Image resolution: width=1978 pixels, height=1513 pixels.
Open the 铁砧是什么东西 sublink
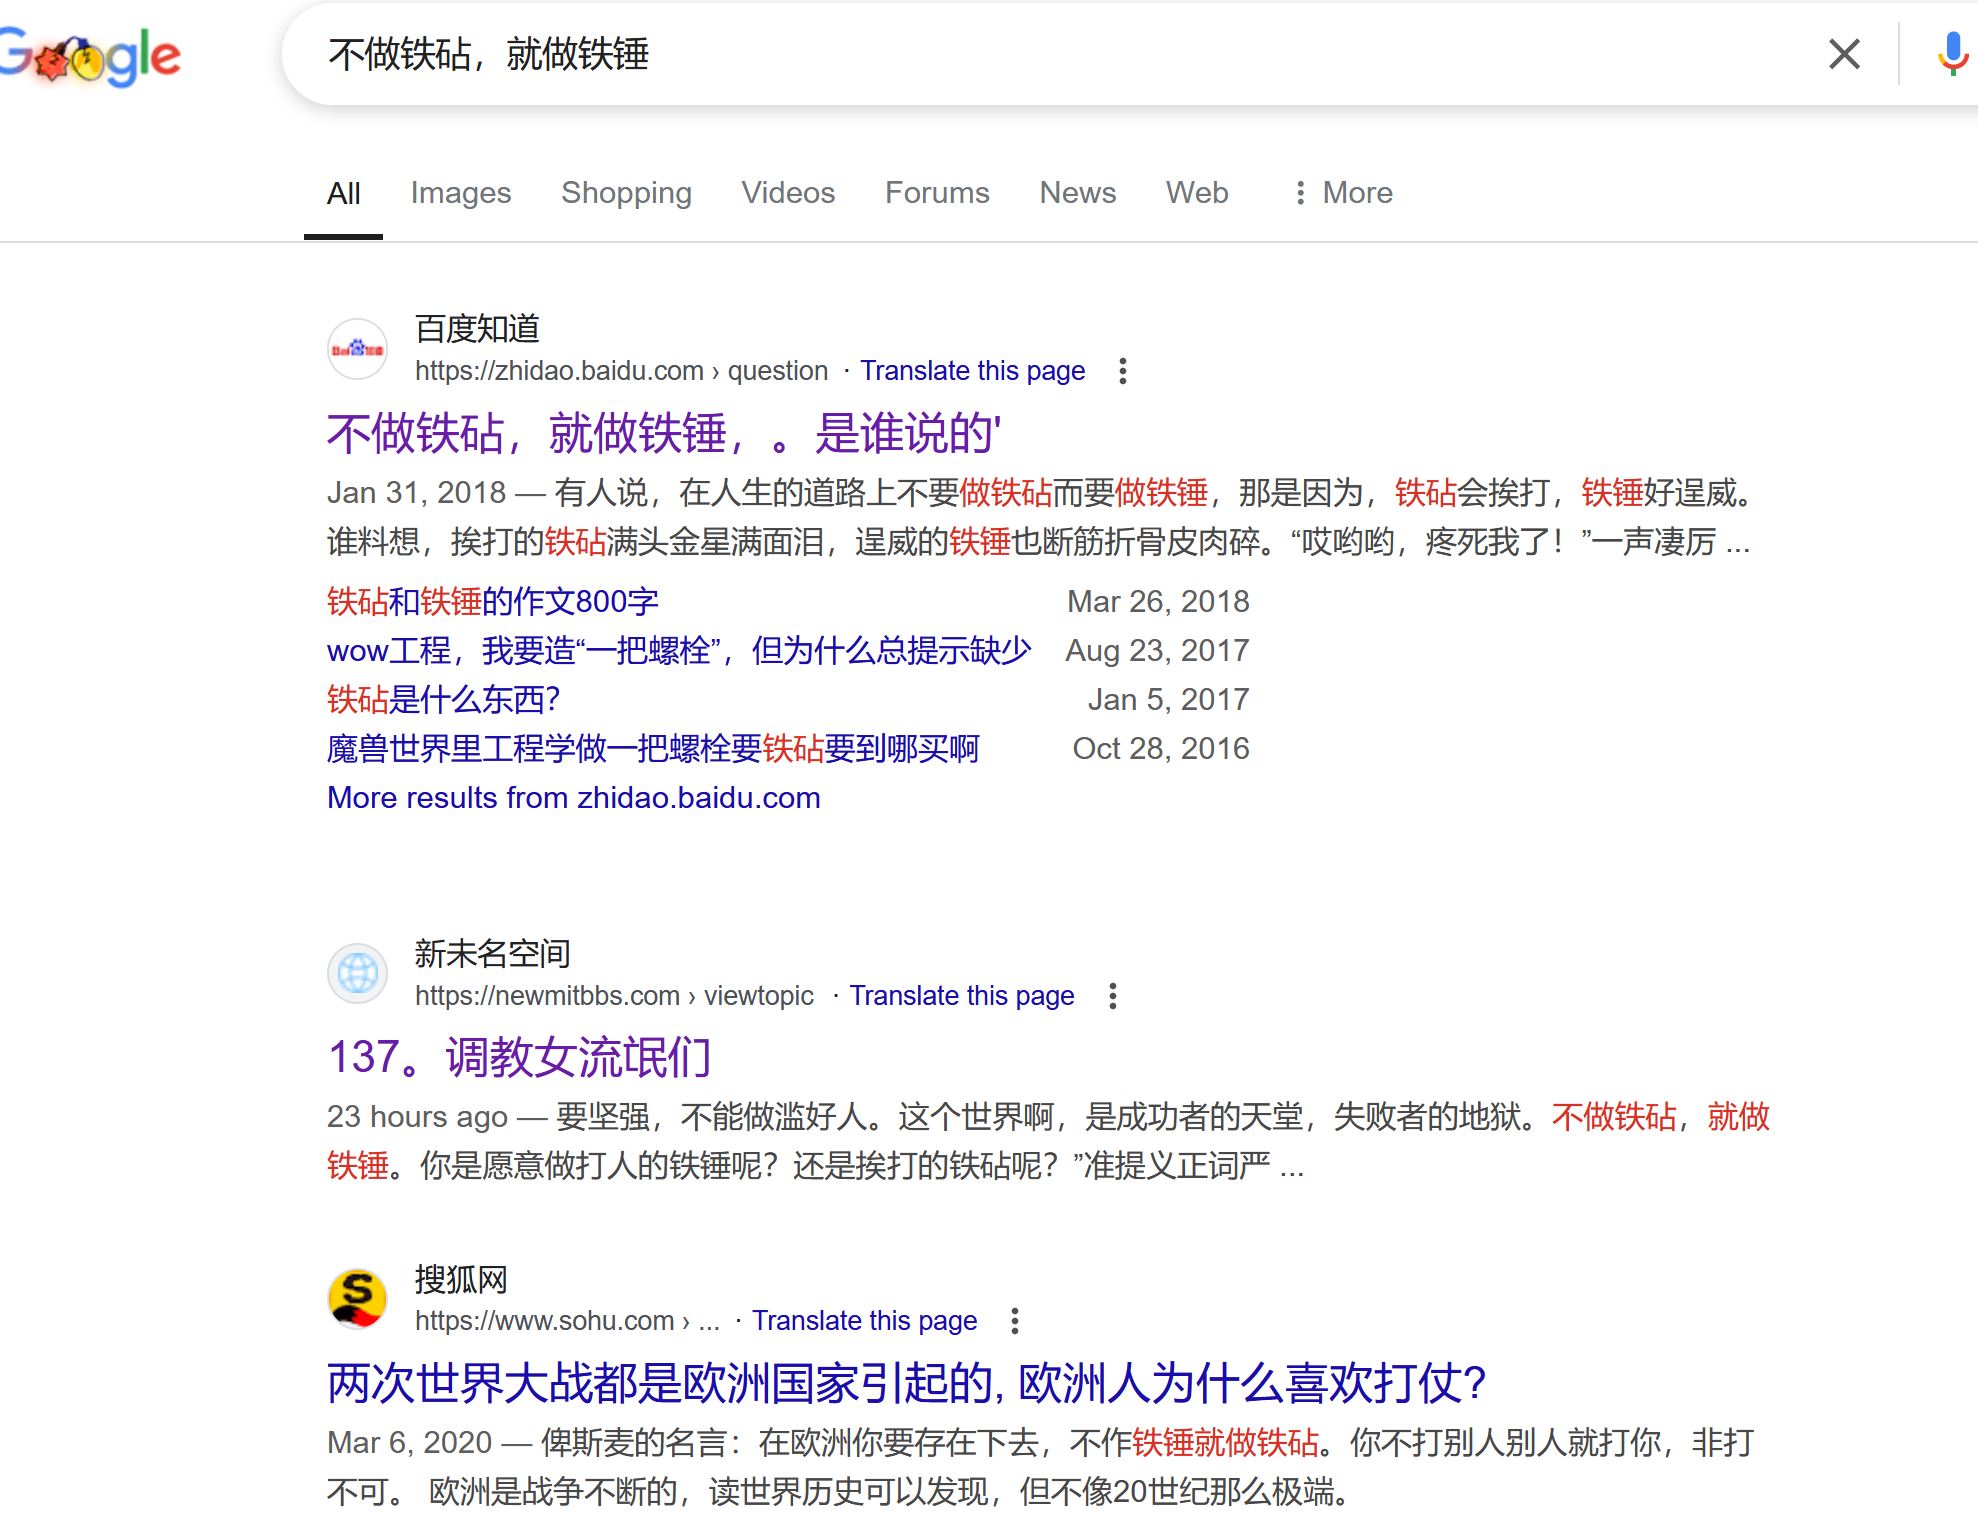click(x=443, y=700)
